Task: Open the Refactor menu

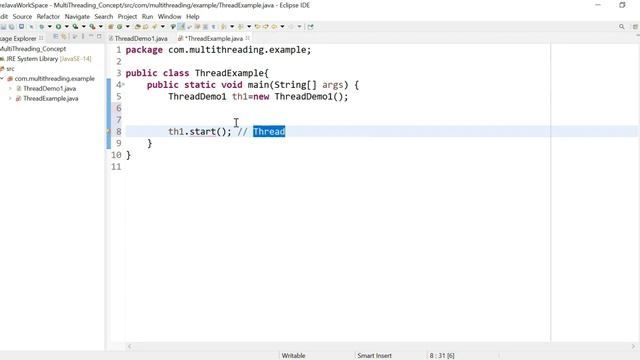Action: [48, 16]
